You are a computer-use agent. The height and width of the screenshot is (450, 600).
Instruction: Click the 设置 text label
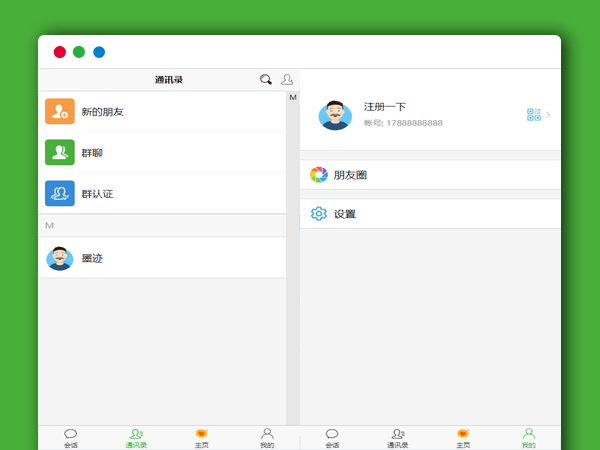[345, 214]
